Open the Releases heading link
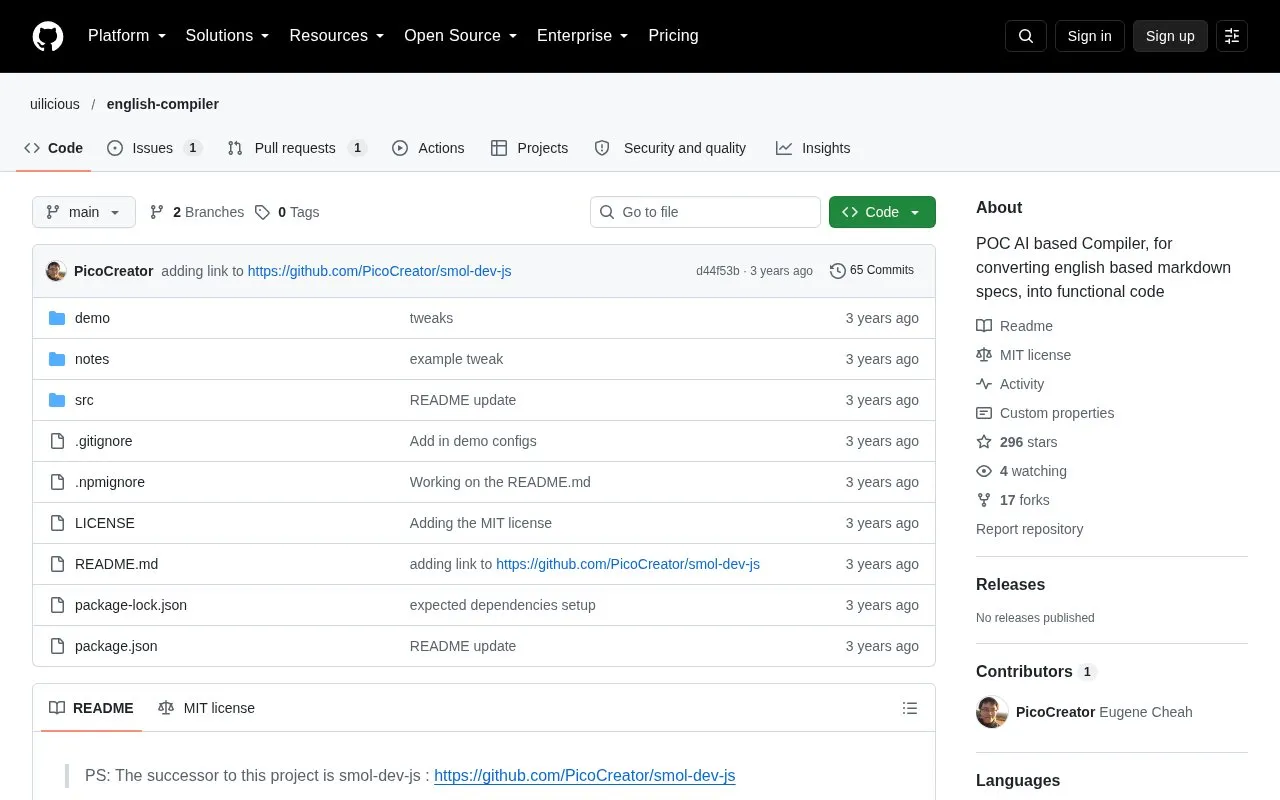Image resolution: width=1280 pixels, height=800 pixels. coord(1010,585)
